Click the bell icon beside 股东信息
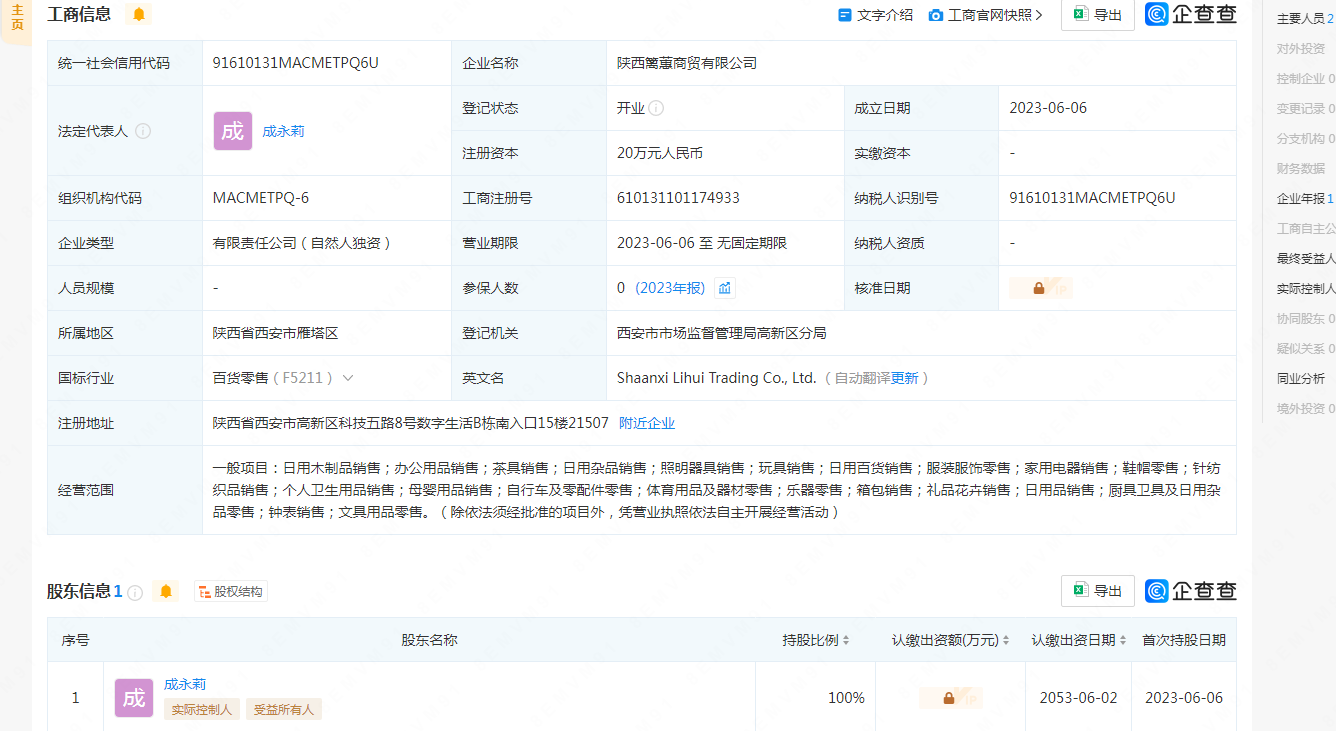The height and width of the screenshot is (731, 1336). 166,591
